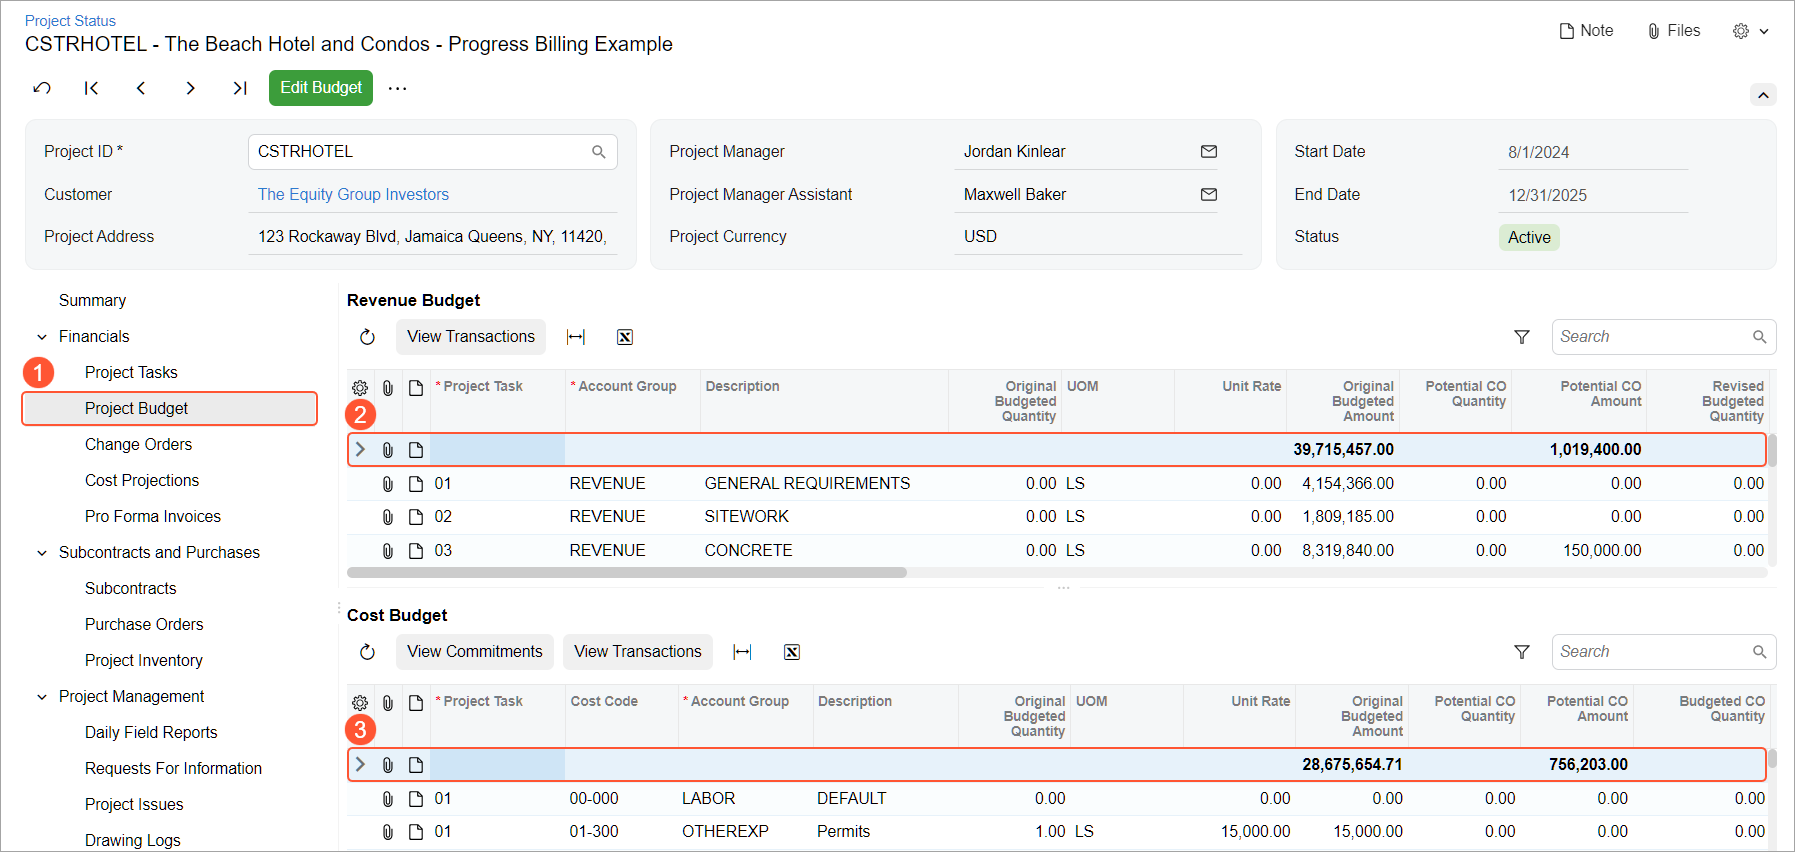Expand the Revenue Budget totals row

coord(361,450)
